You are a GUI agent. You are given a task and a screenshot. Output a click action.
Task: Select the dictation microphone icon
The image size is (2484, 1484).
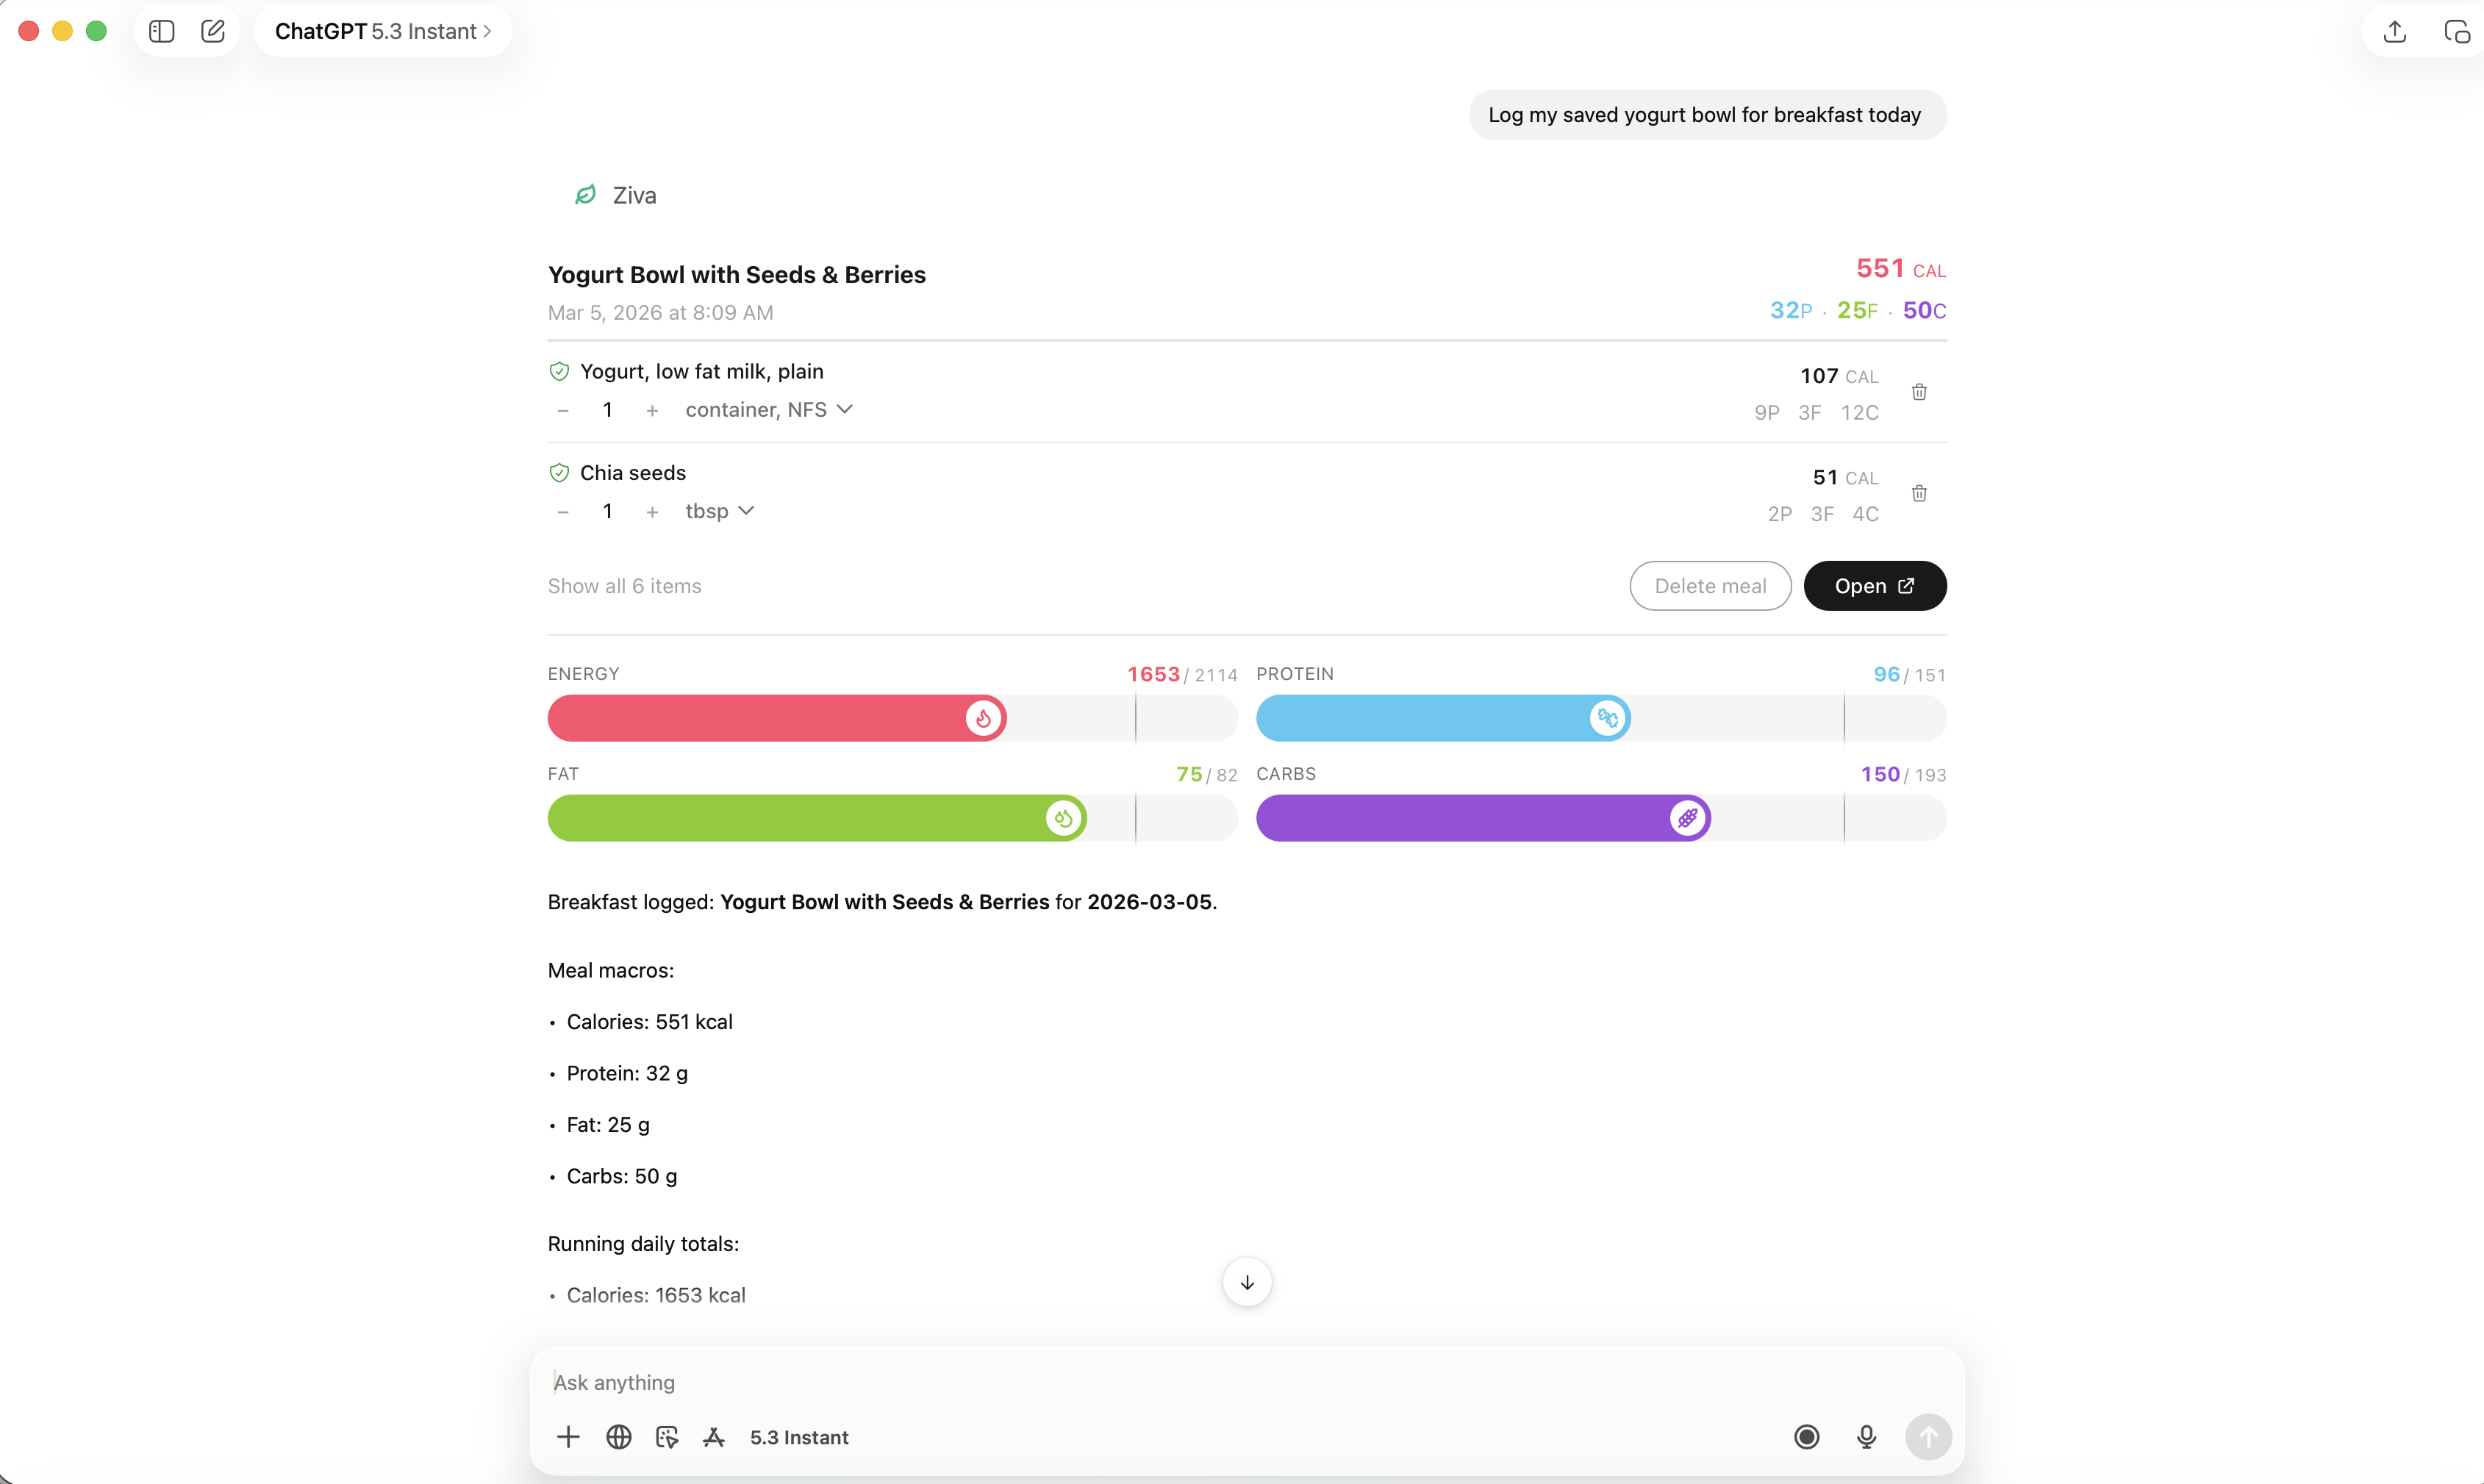click(1866, 1437)
